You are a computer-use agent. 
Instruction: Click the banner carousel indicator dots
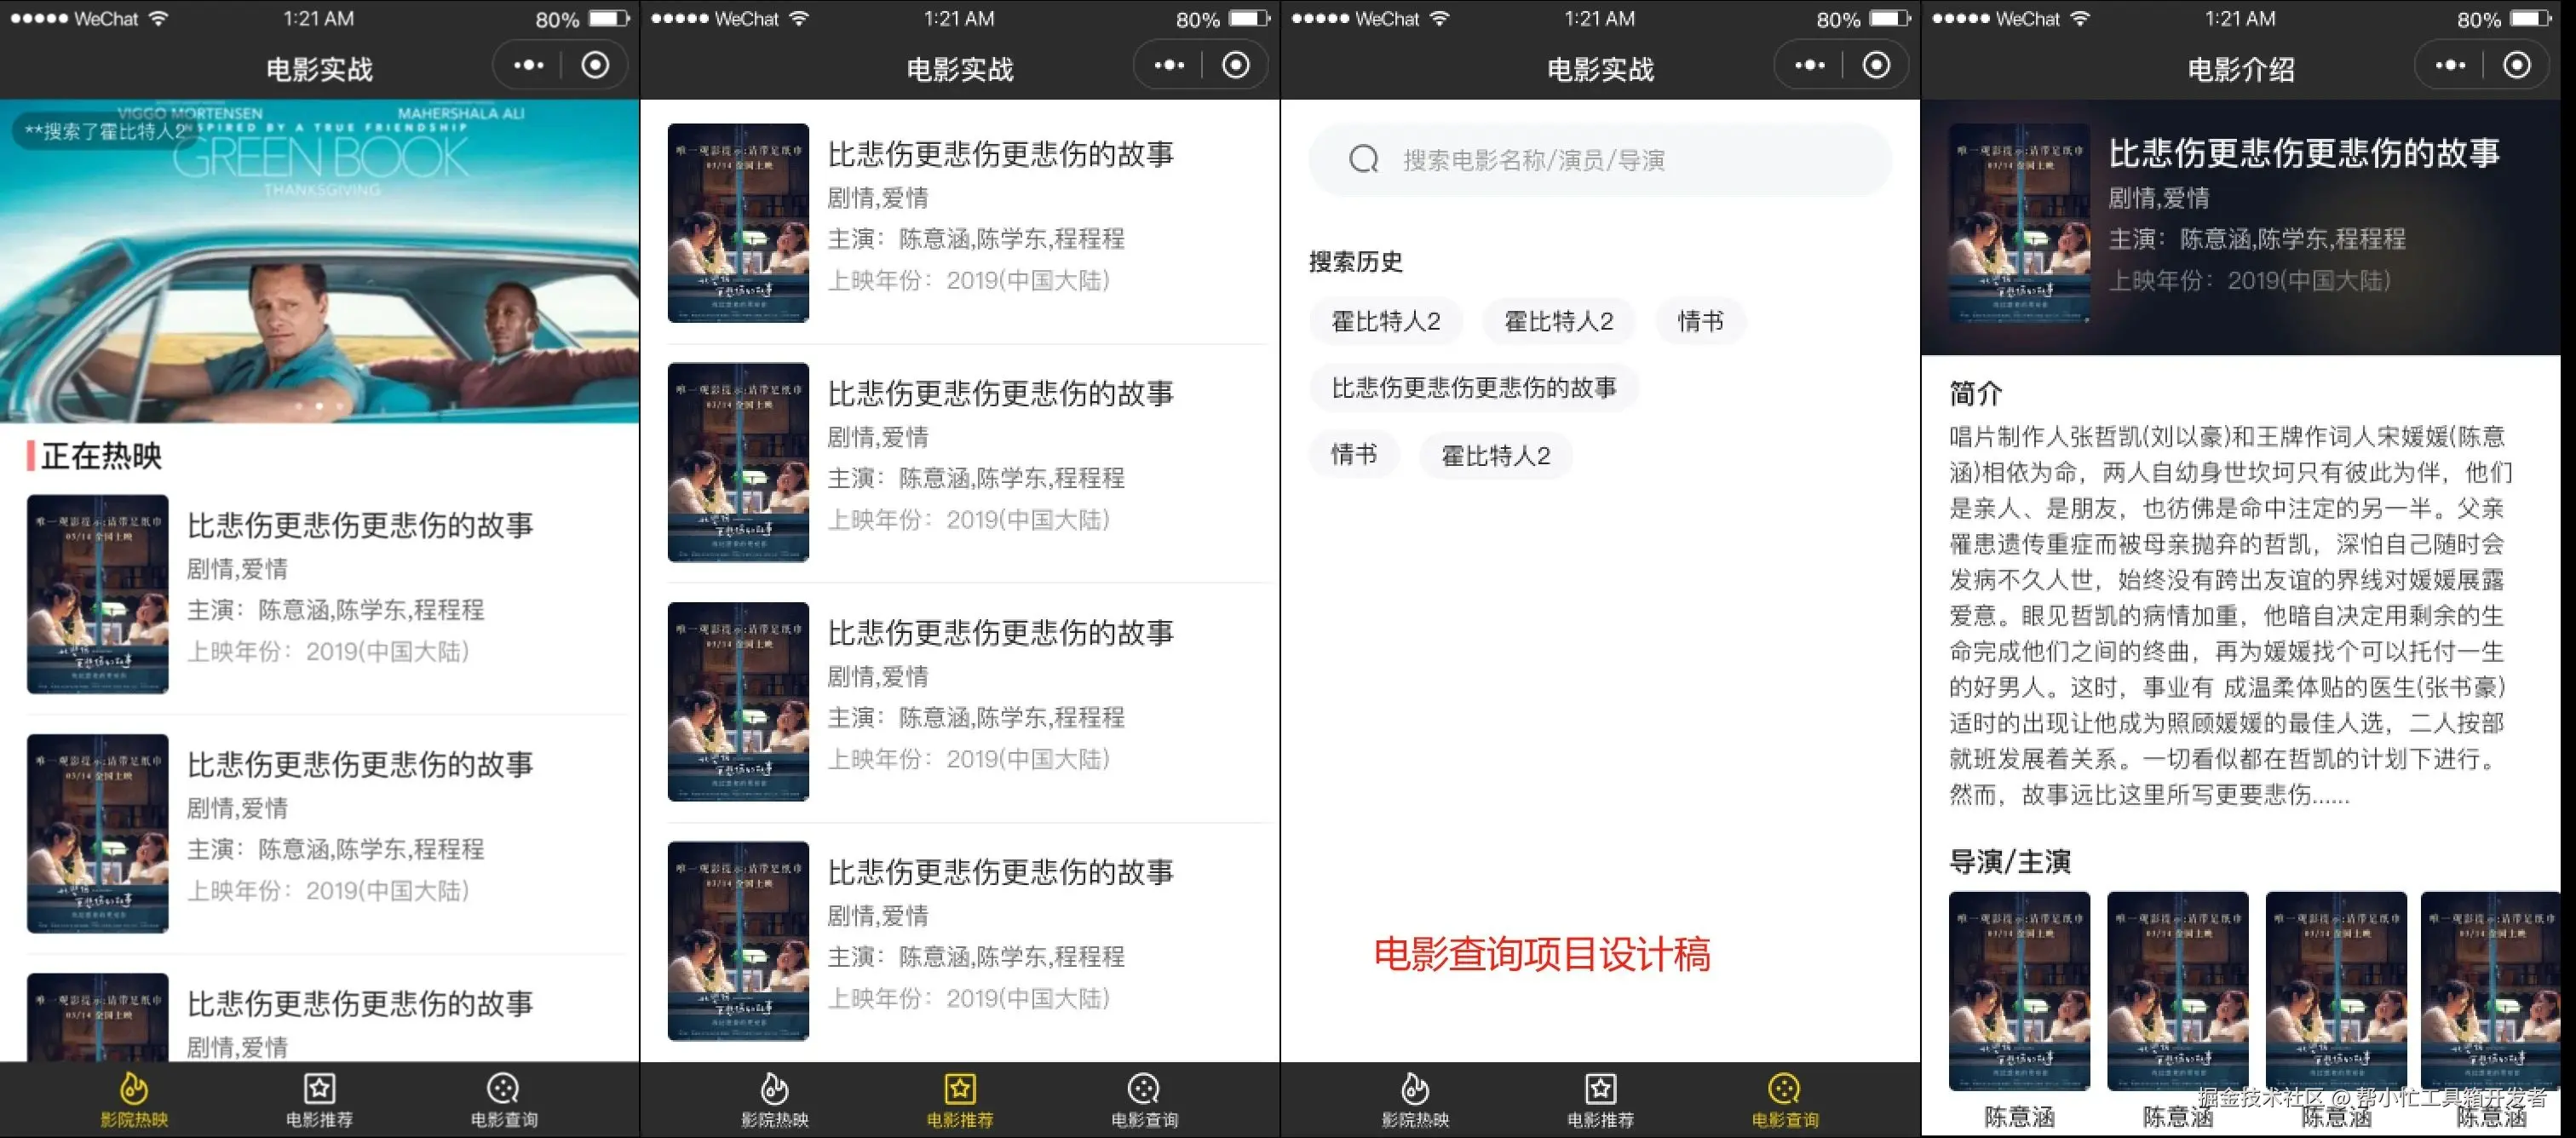[319, 406]
